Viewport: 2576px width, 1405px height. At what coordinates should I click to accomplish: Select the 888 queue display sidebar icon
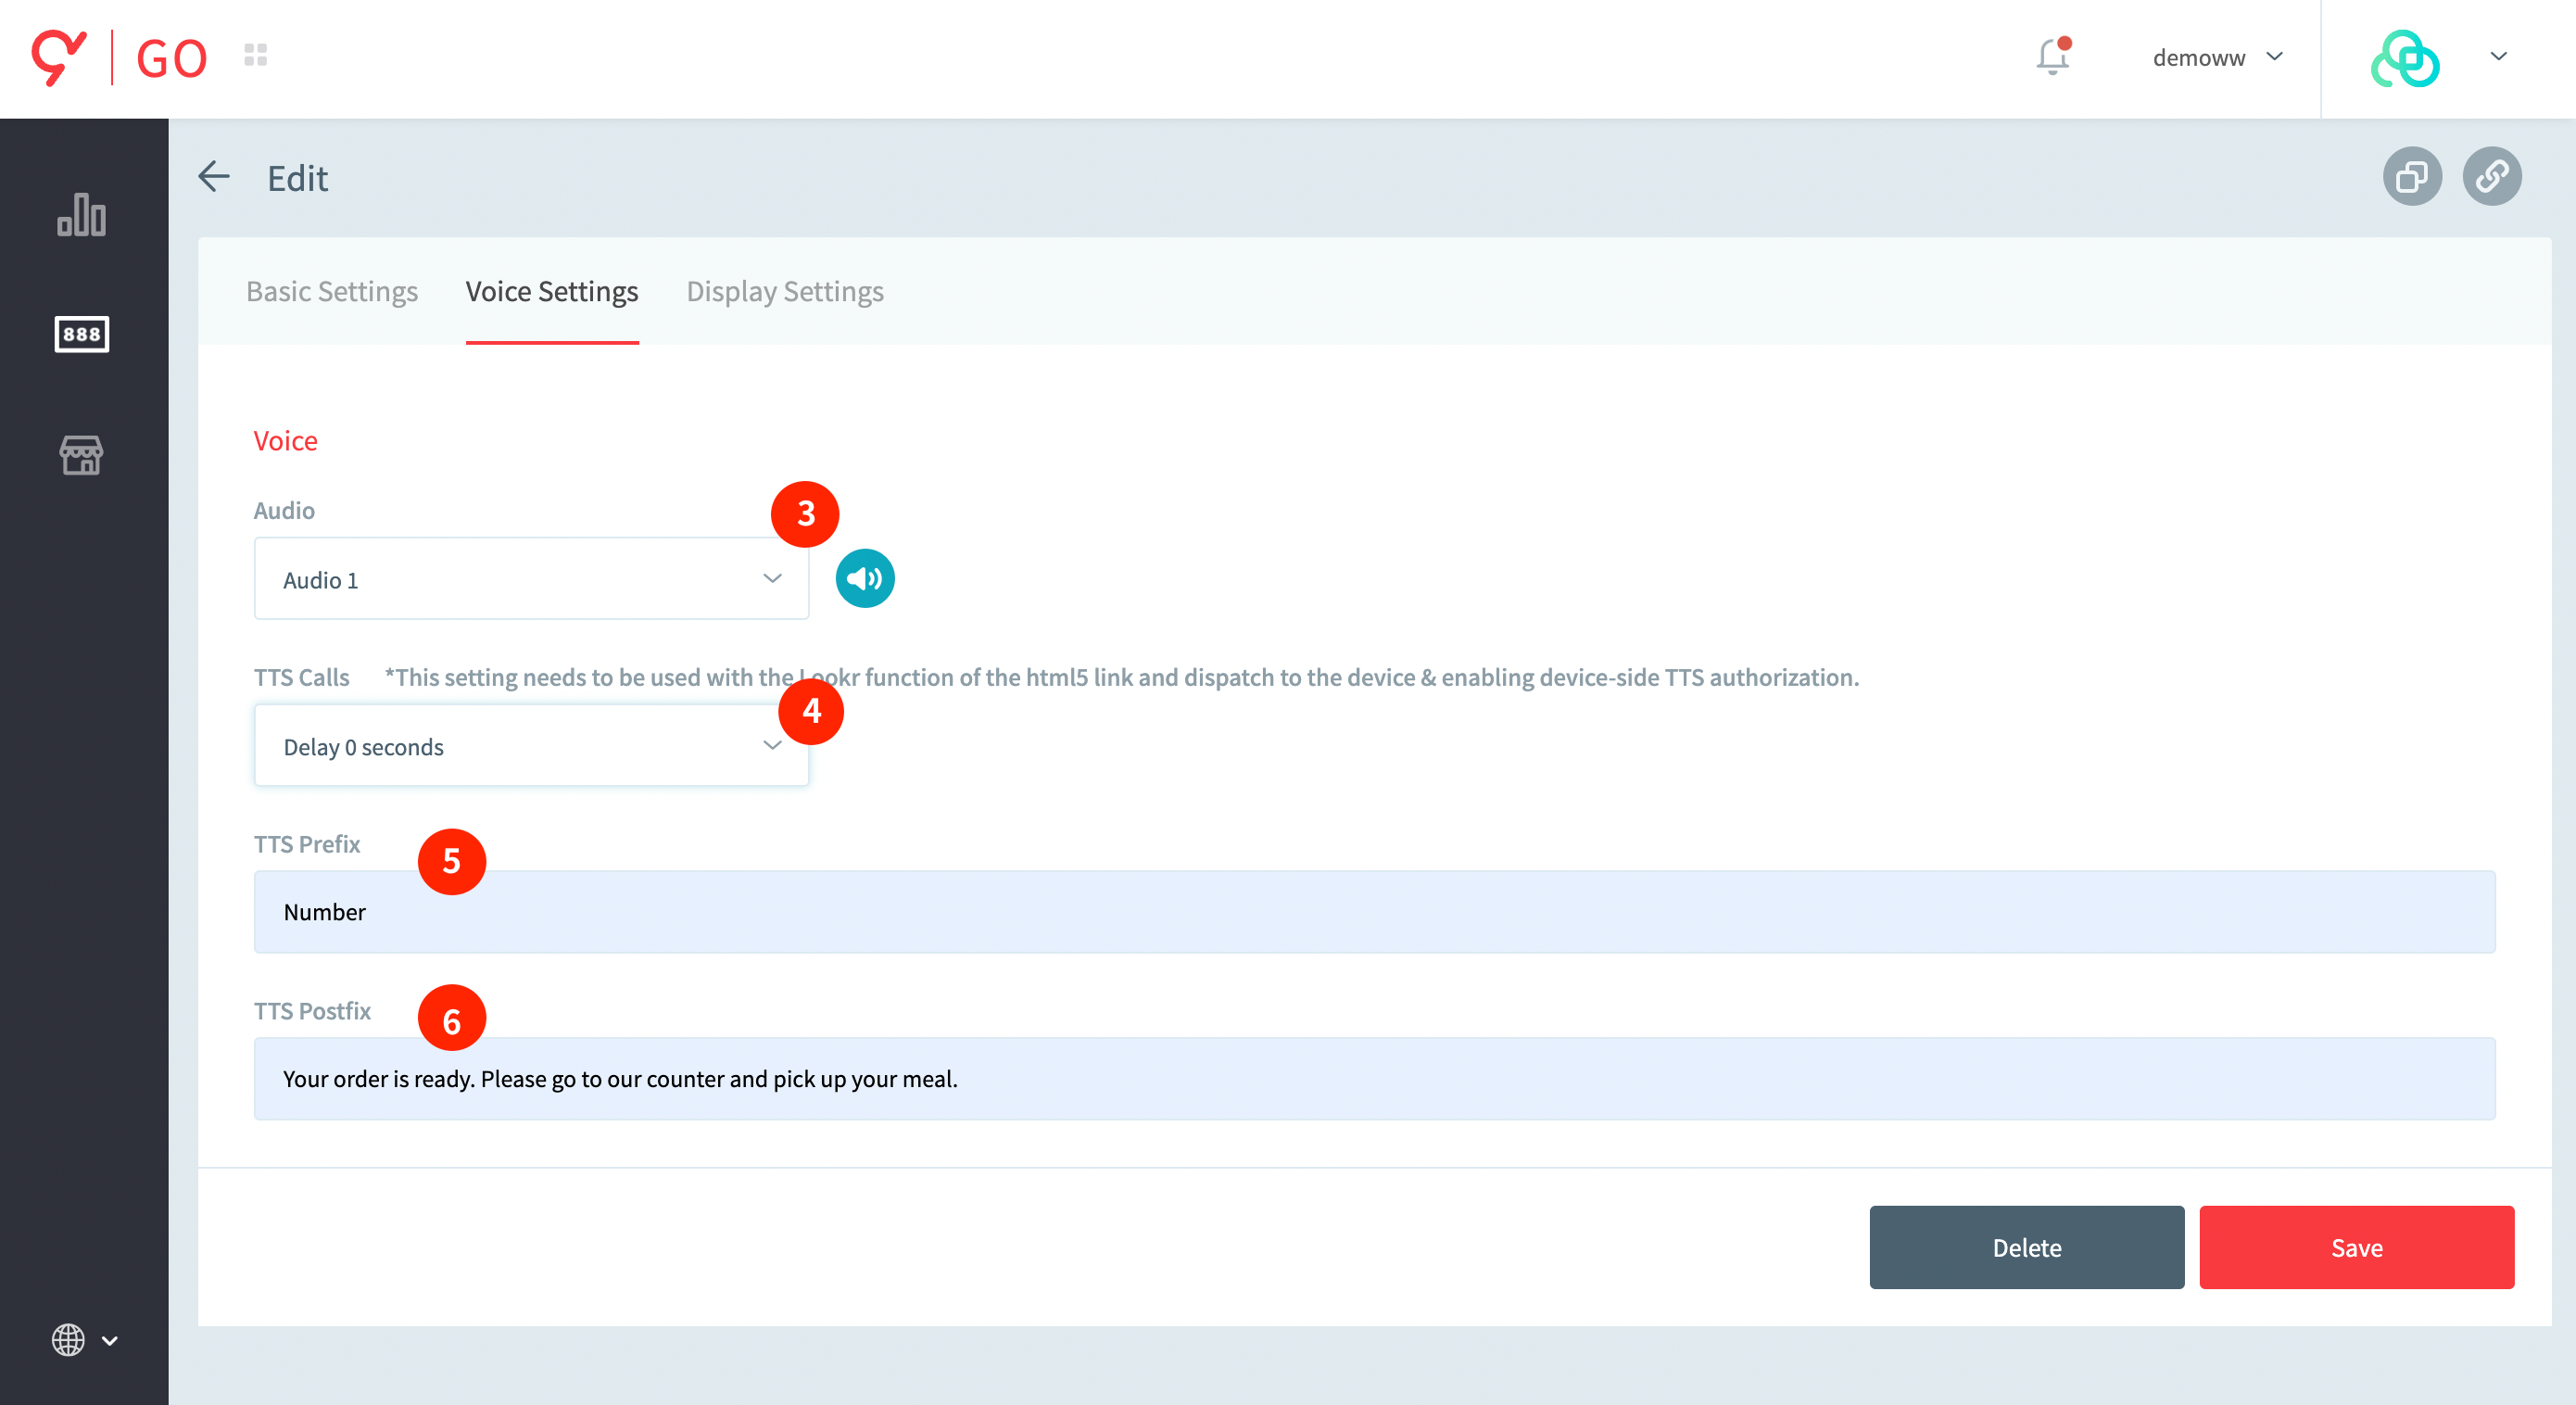click(81, 334)
